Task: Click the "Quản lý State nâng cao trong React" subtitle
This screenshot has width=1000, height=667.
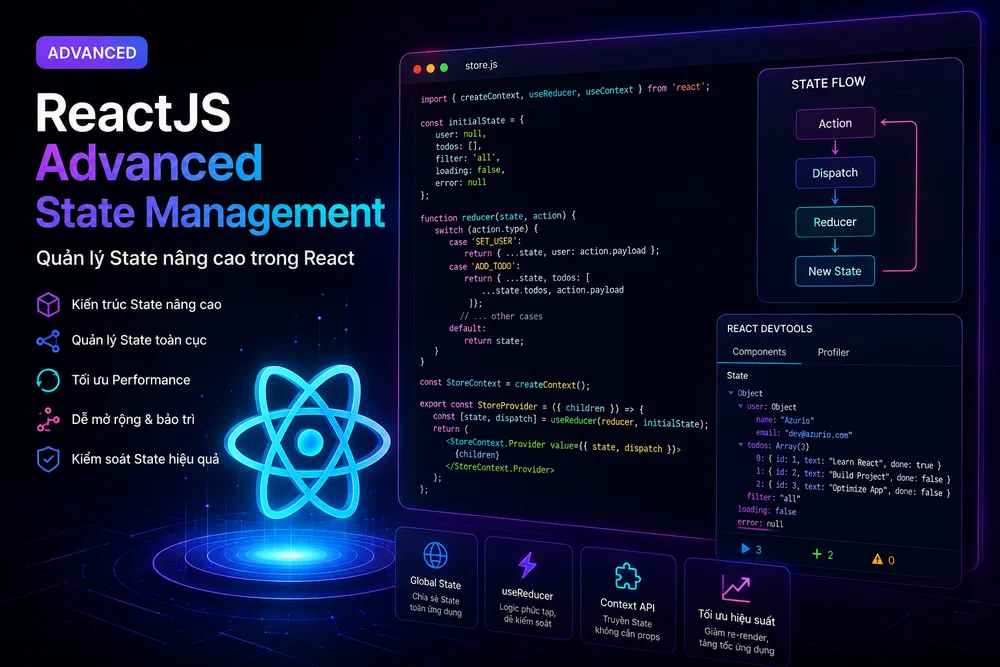Action: 195,258
